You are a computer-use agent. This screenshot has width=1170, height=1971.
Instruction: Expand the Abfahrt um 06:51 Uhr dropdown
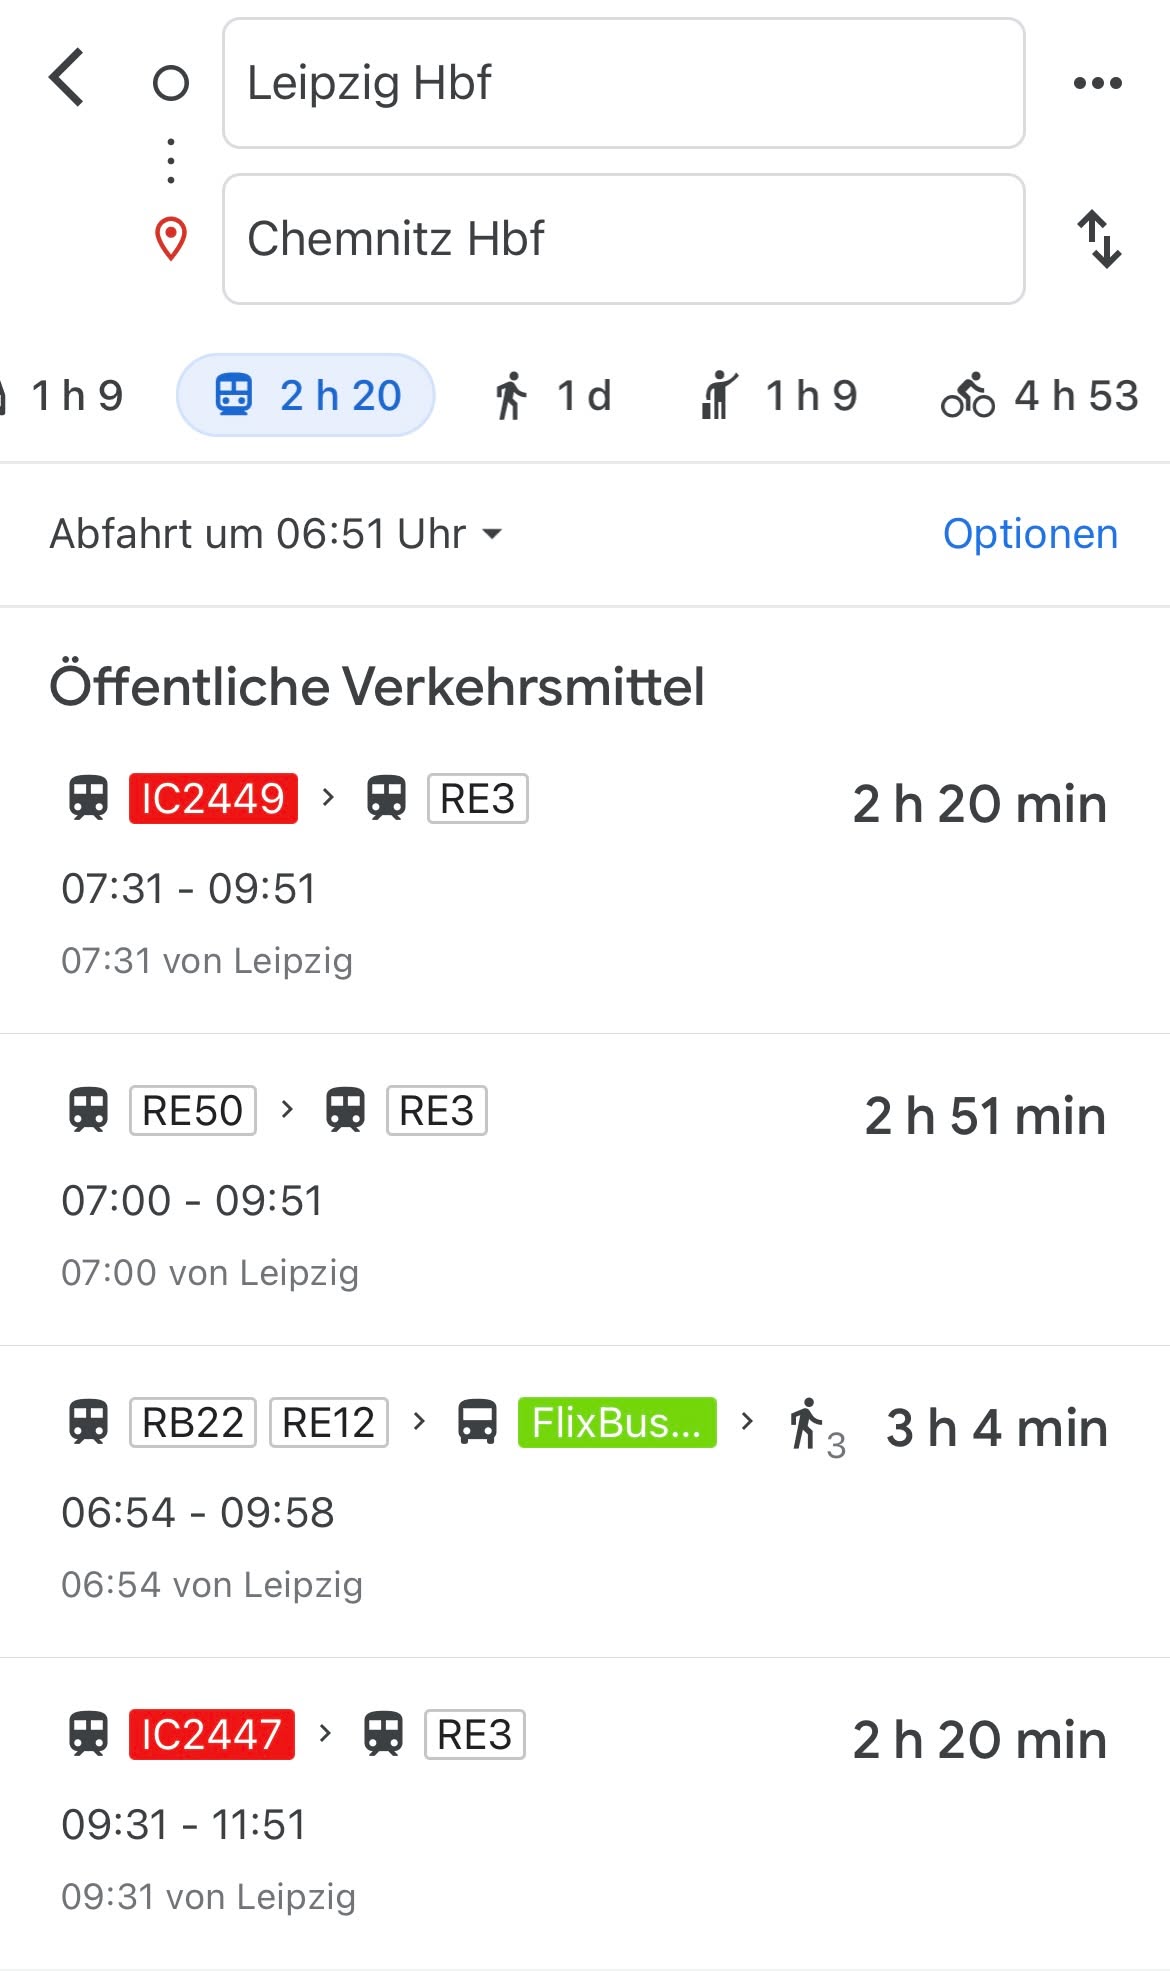(x=276, y=534)
